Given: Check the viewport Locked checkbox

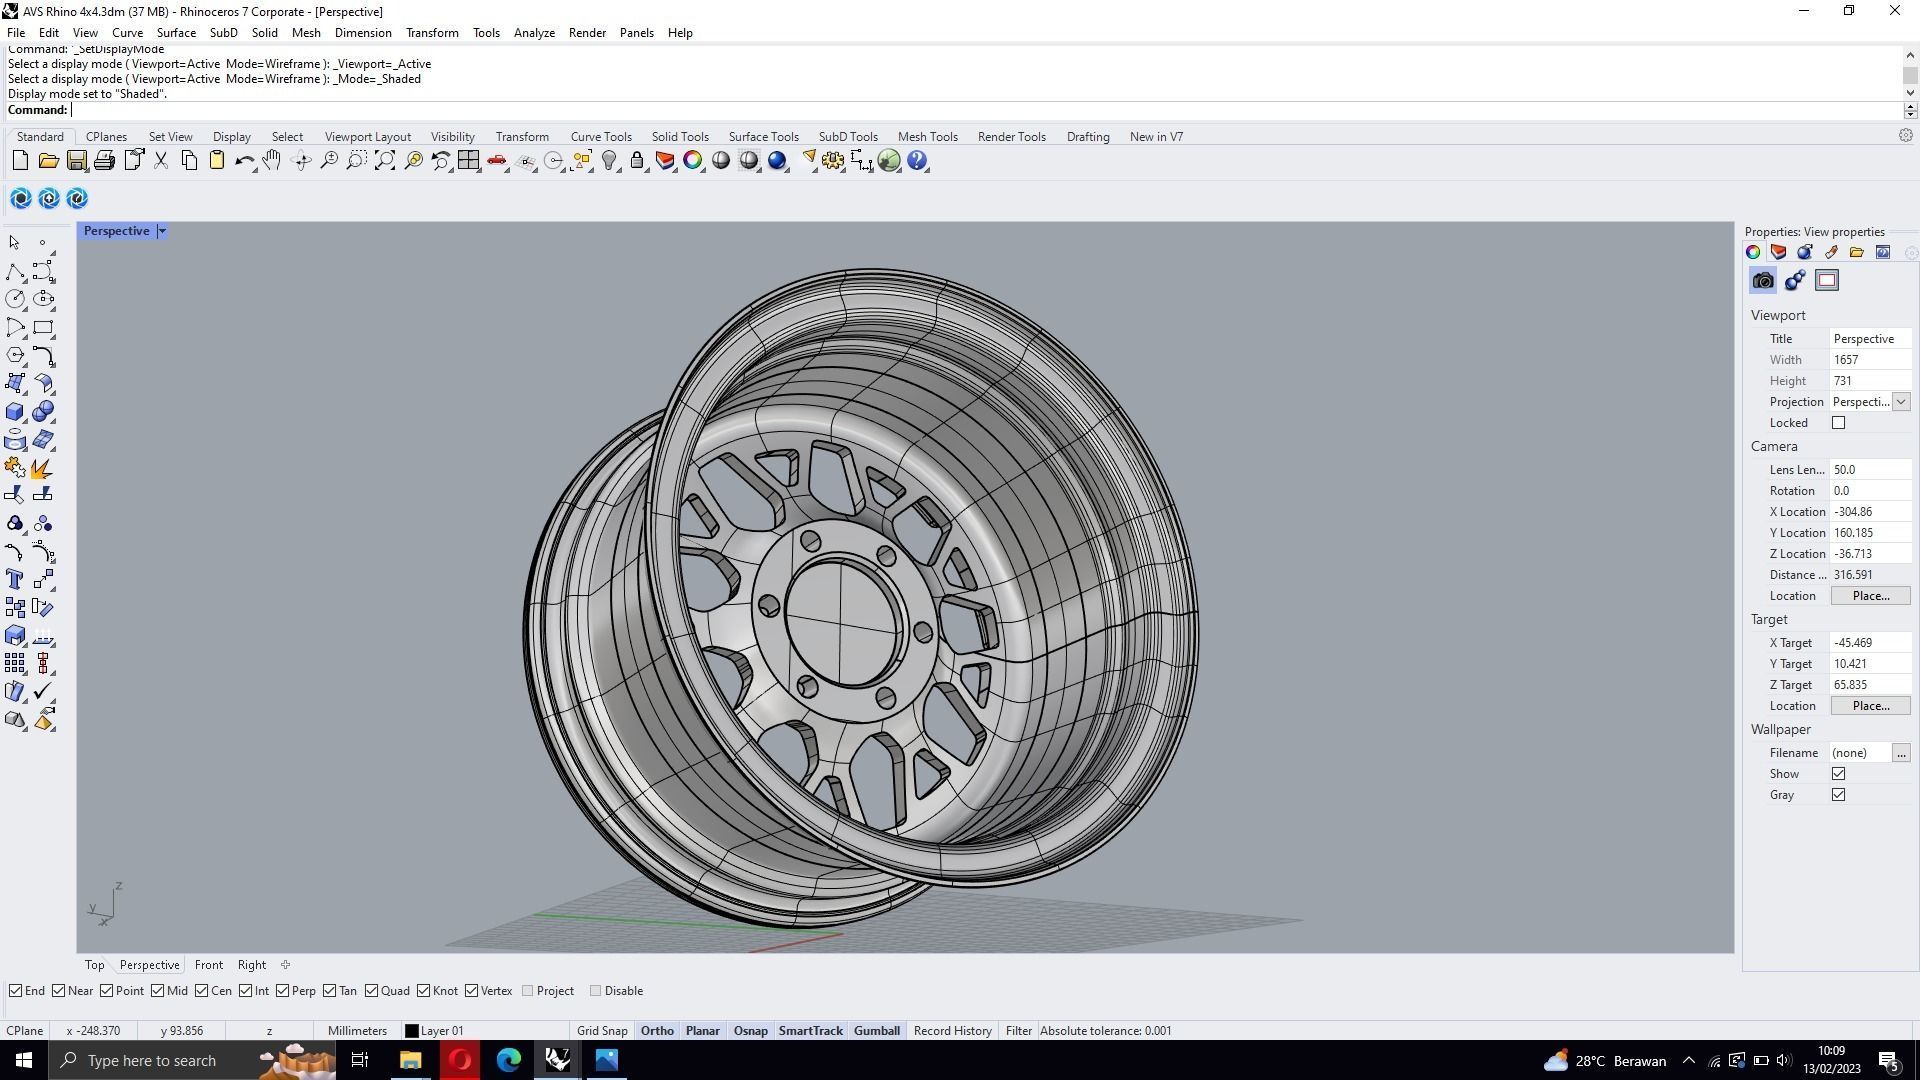Looking at the screenshot, I should [x=1838, y=423].
